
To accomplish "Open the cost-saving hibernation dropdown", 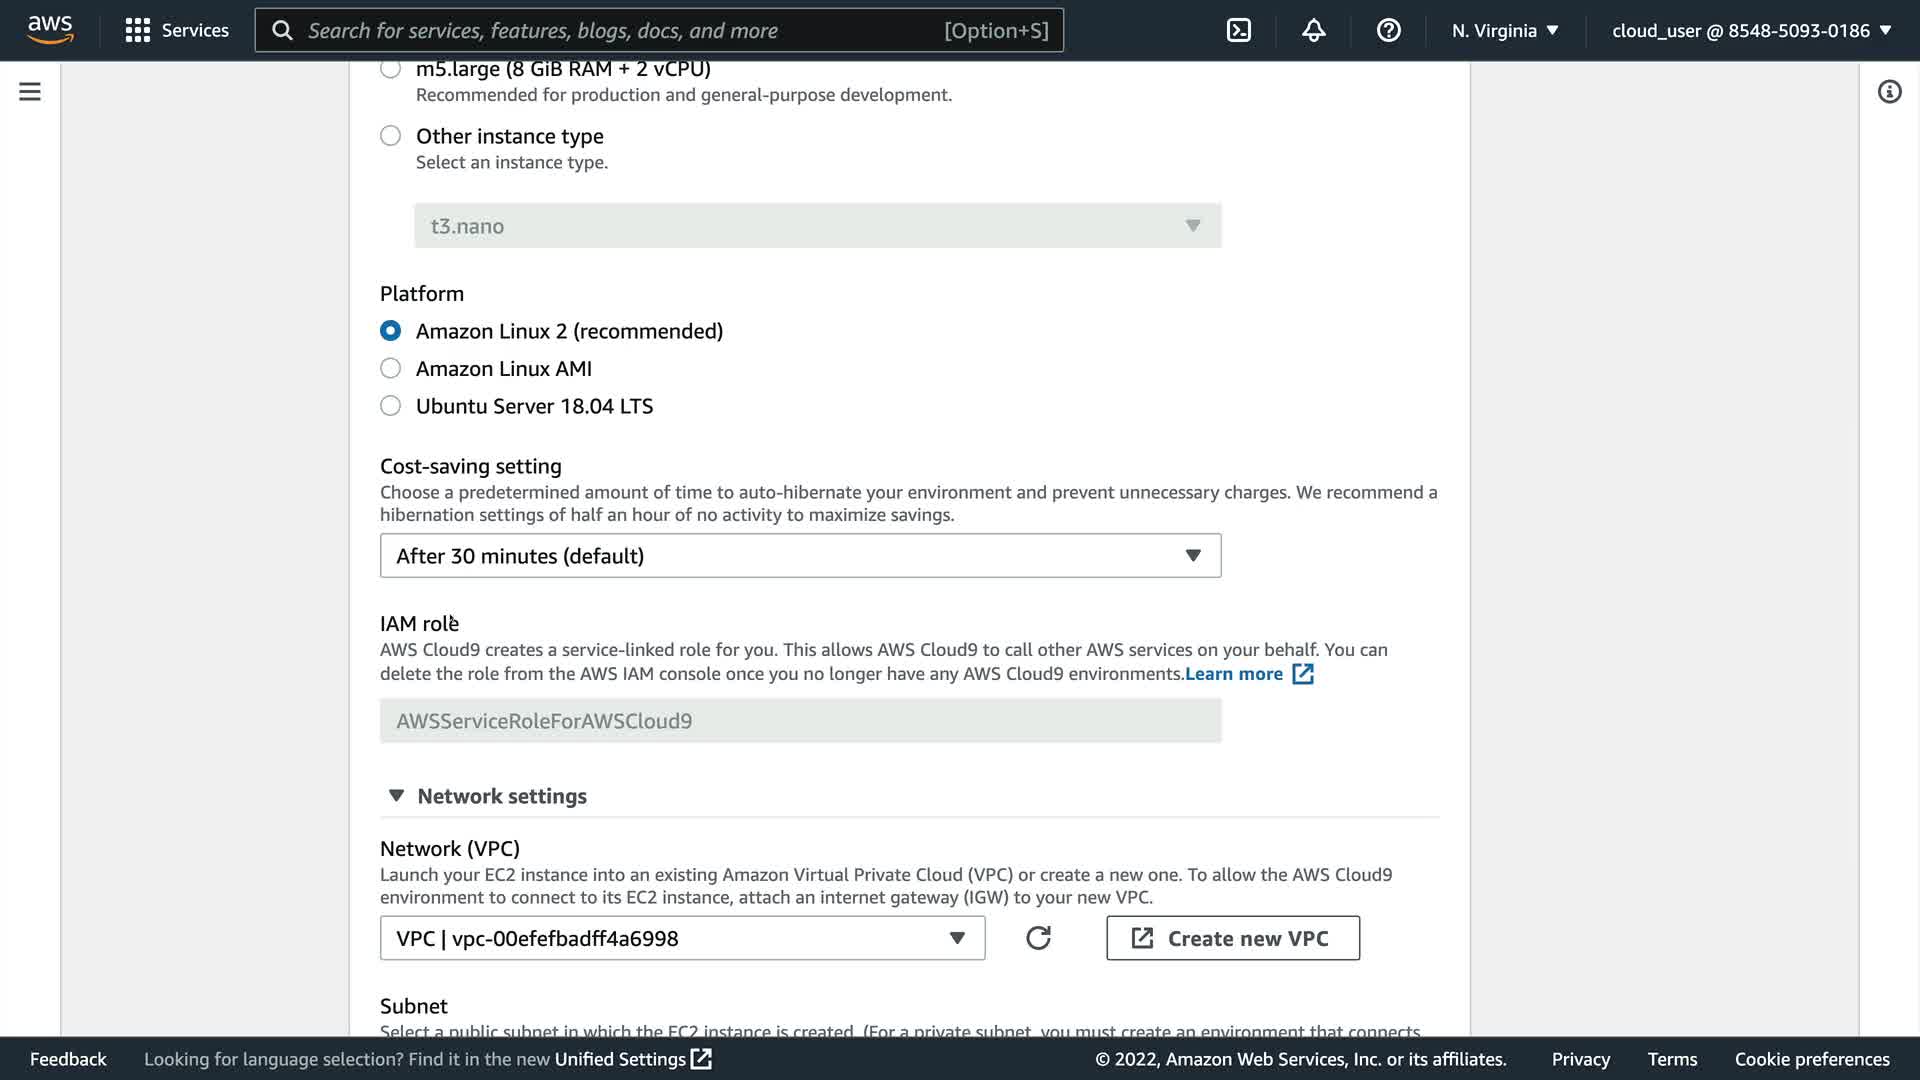I will (x=800, y=556).
